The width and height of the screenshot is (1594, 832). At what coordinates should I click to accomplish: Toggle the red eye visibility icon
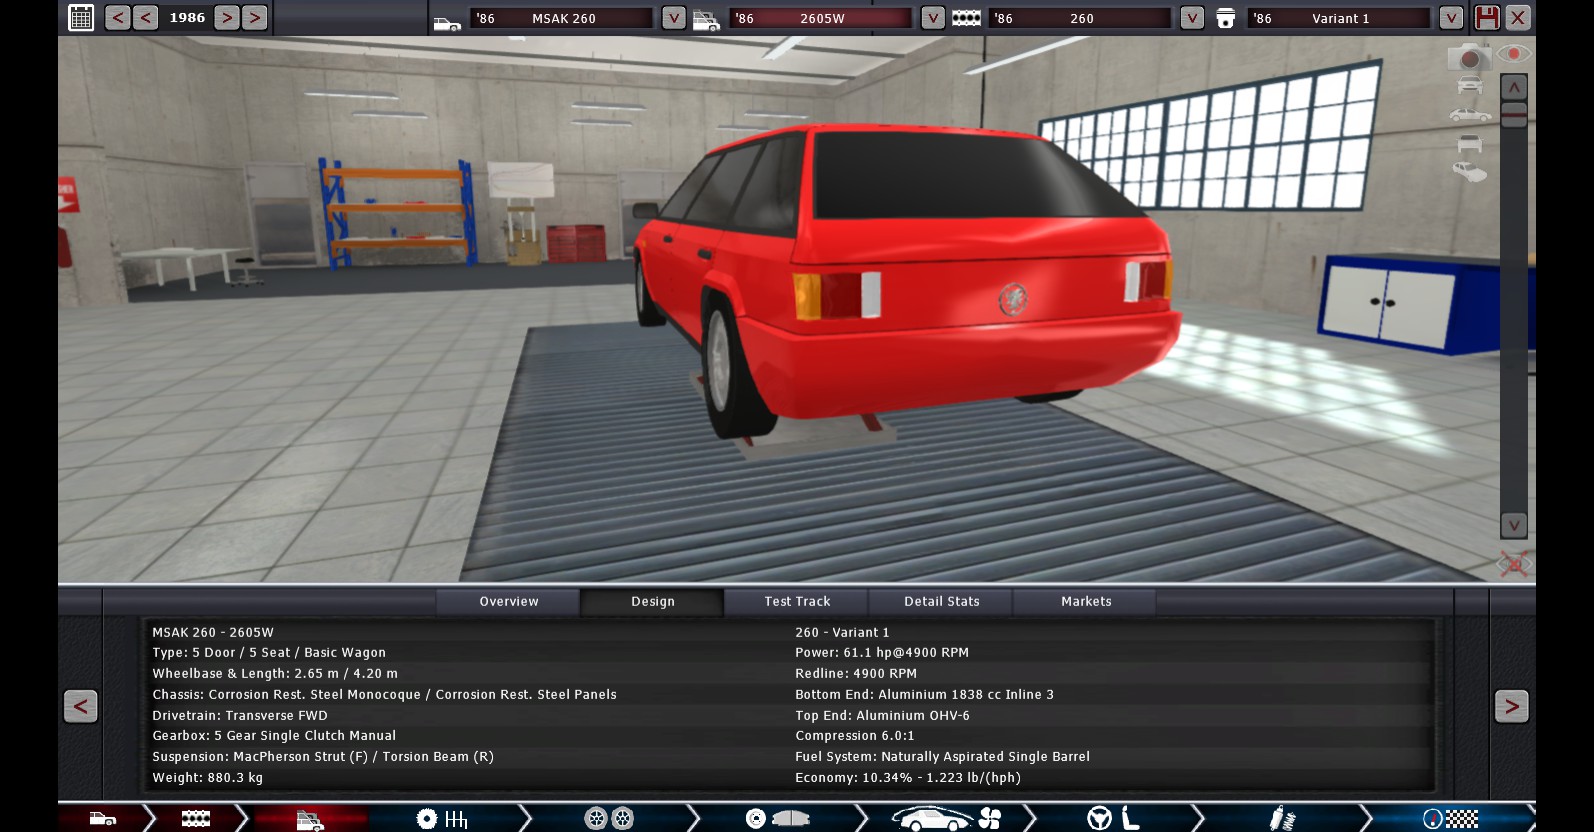1514,54
